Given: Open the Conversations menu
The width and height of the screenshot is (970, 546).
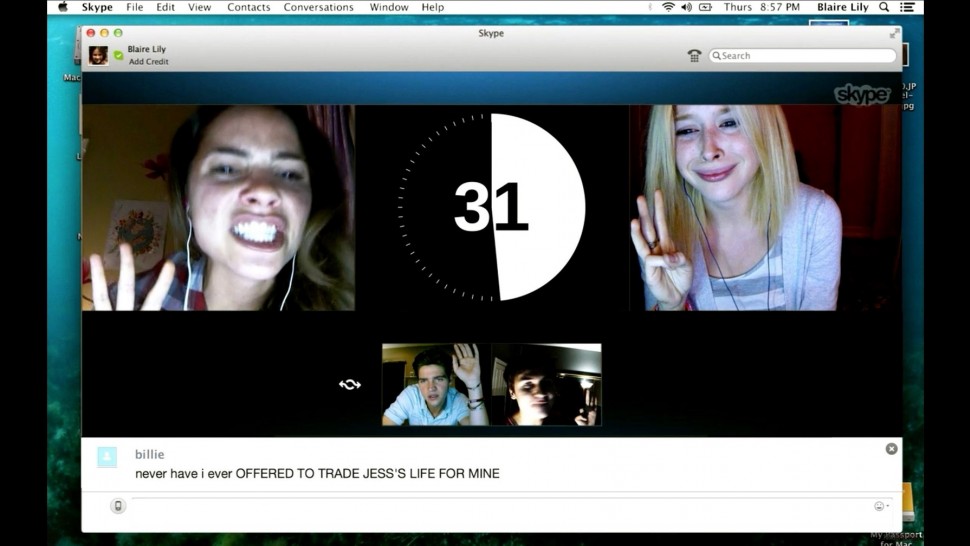Looking at the screenshot, I should [319, 7].
